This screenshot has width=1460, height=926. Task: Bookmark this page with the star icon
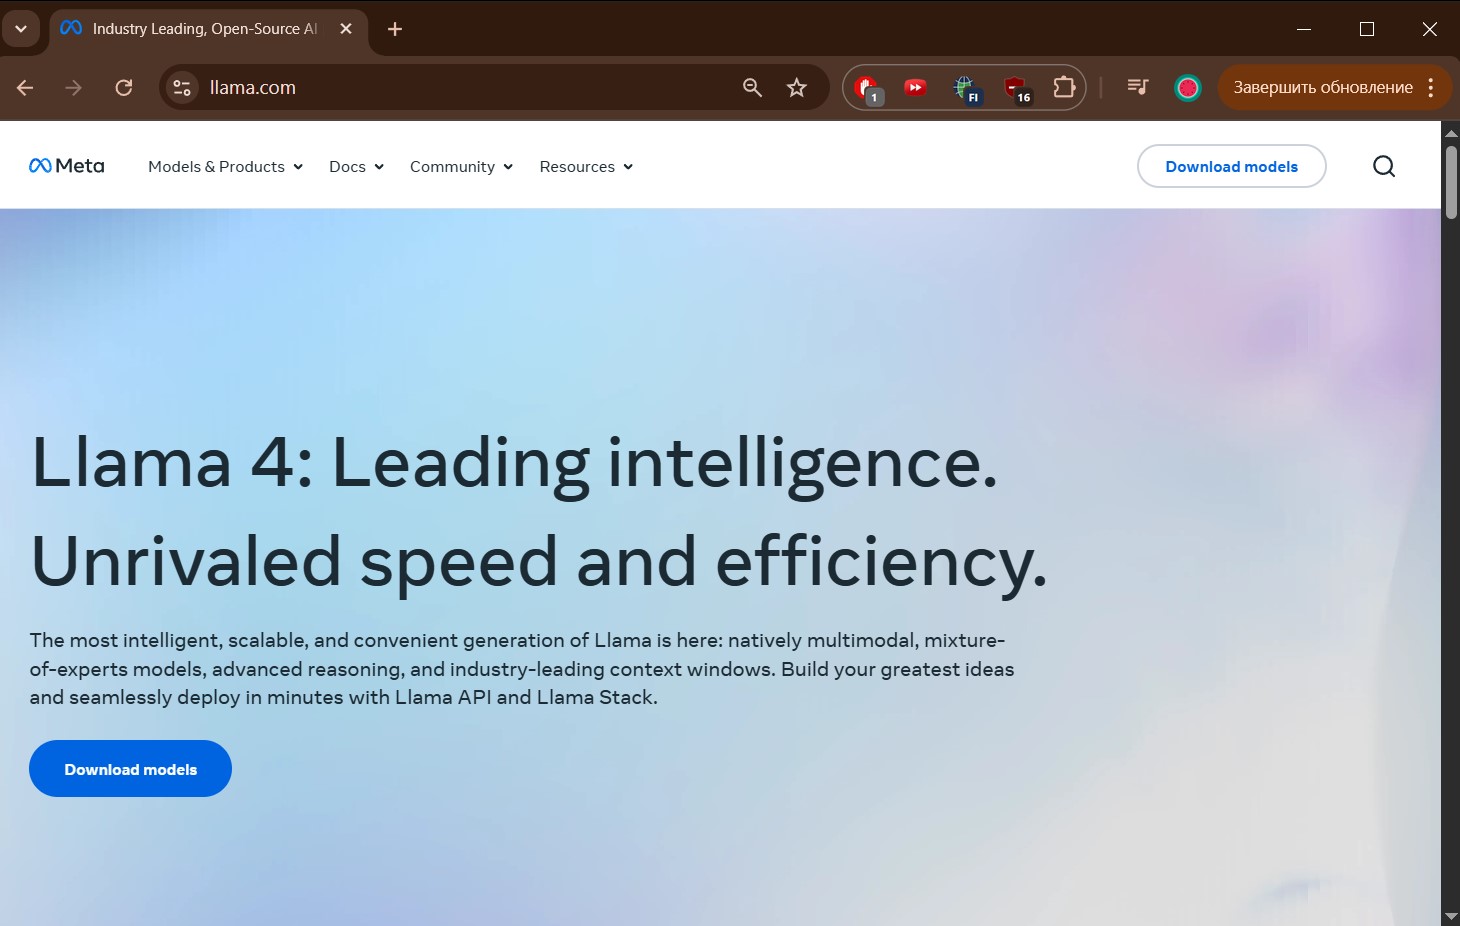(x=796, y=88)
